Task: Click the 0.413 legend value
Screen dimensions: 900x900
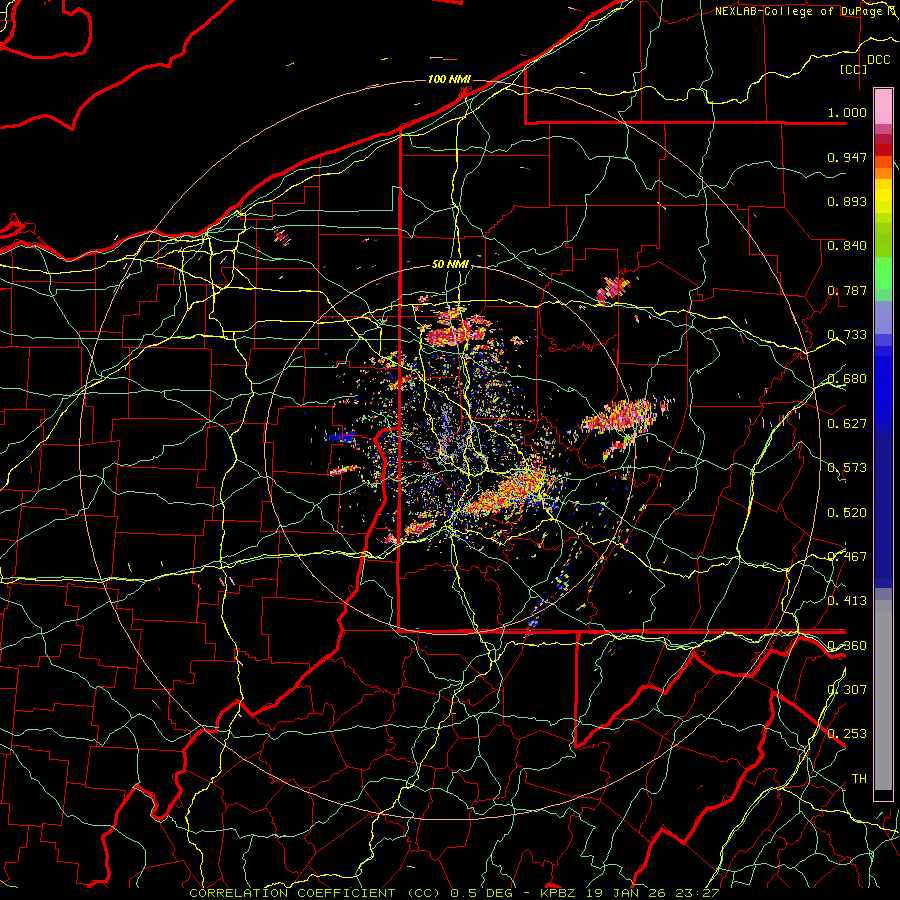Action: click(847, 600)
